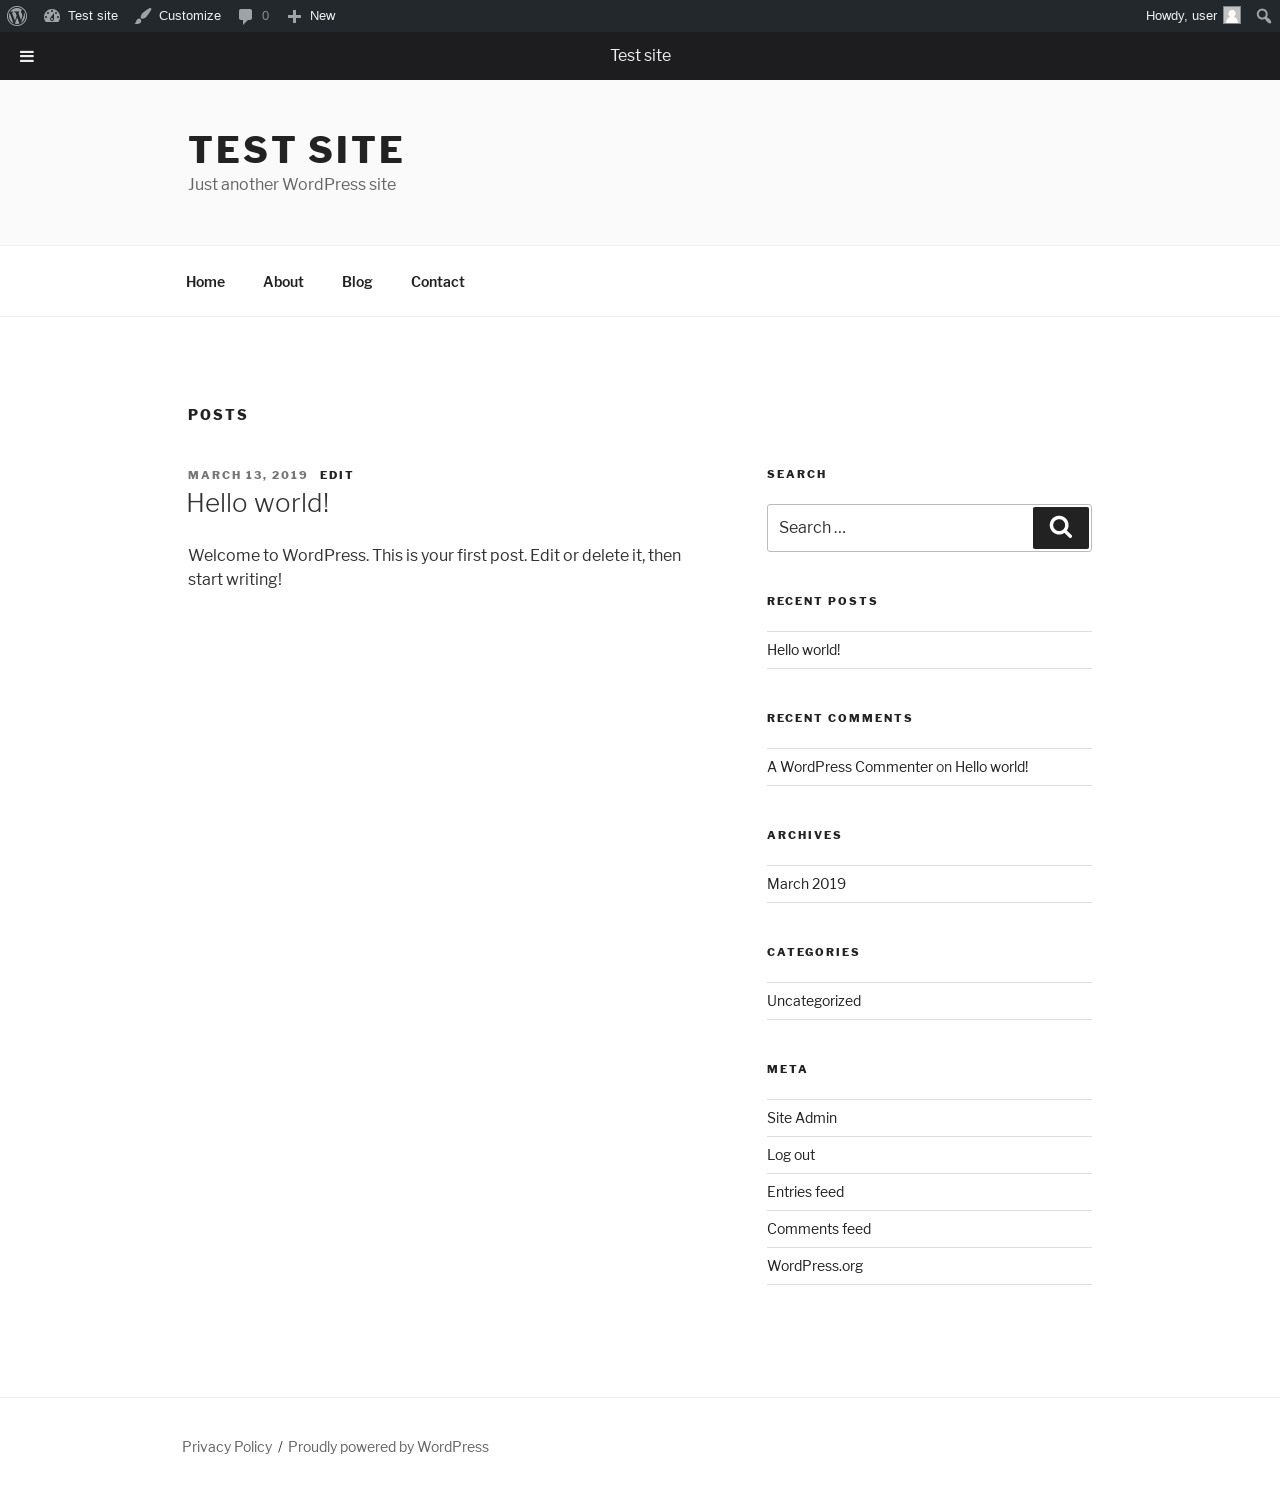Viewport: 1280px width, 1493px height.
Task: Click the Home navigation item
Action: (x=205, y=282)
